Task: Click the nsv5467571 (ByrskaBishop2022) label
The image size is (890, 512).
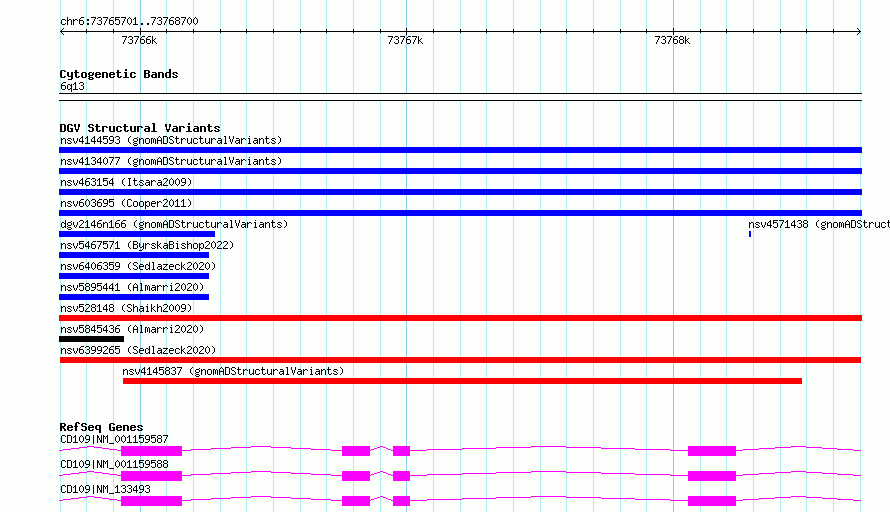Action: coord(147,245)
